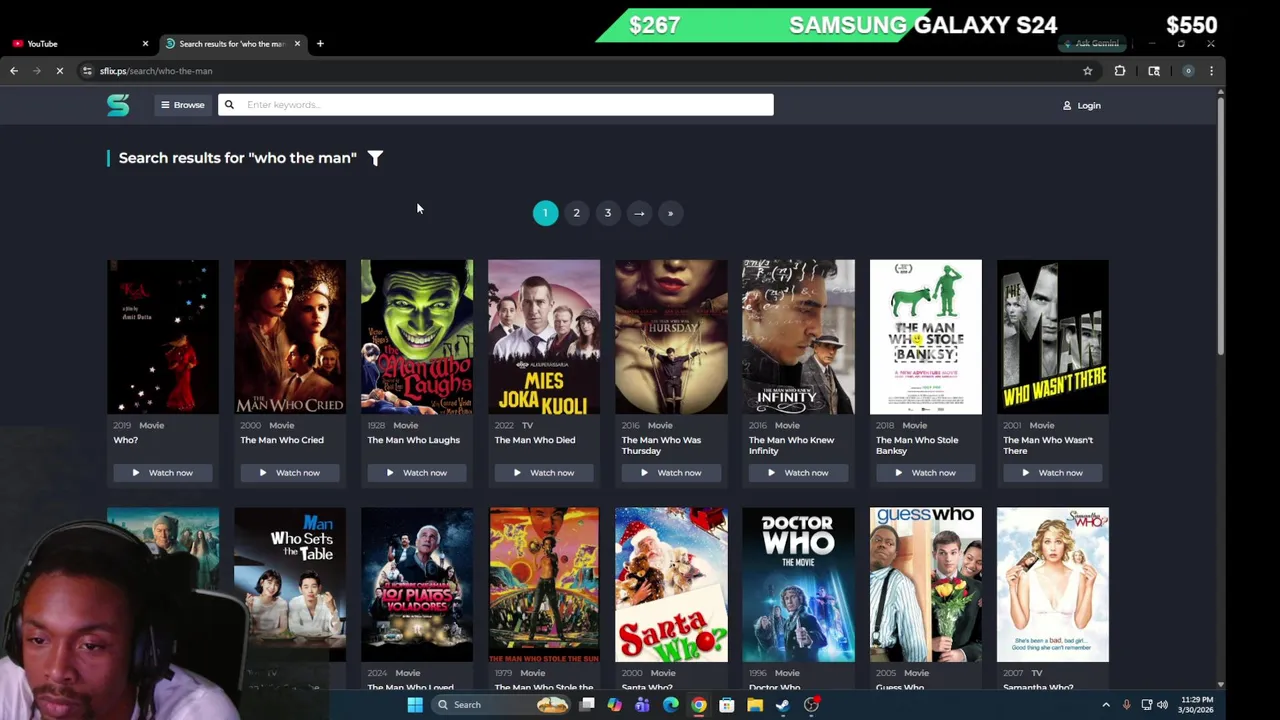Screen dimensions: 1280x720
Task: Open Samantha Who? poster
Action: point(1052,585)
